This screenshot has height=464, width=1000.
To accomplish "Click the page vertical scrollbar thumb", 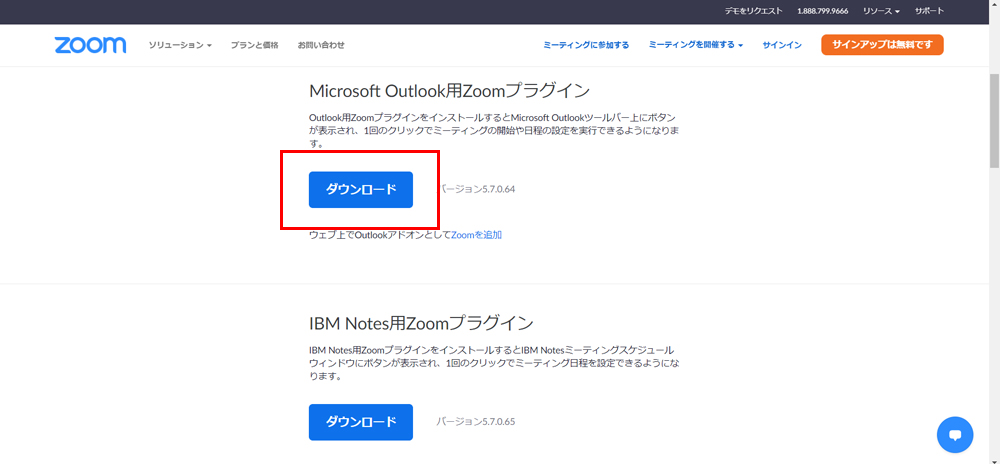I will click(994, 121).
